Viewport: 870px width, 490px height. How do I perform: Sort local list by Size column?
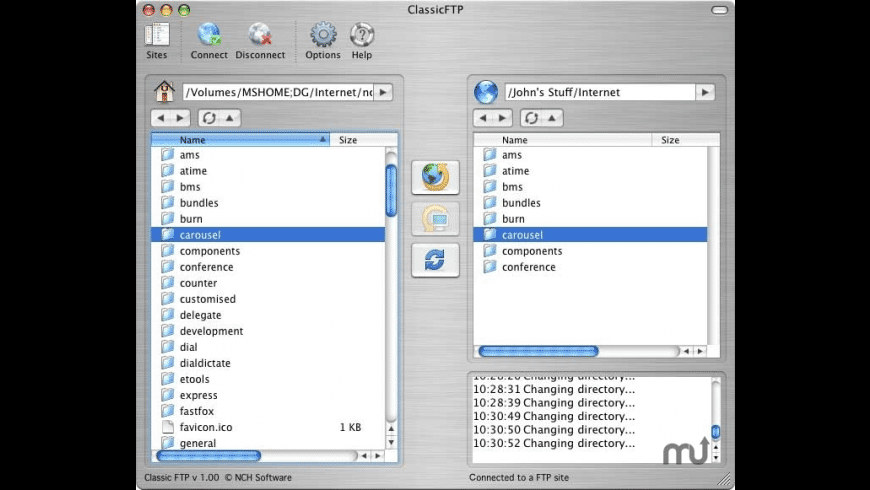coord(363,140)
